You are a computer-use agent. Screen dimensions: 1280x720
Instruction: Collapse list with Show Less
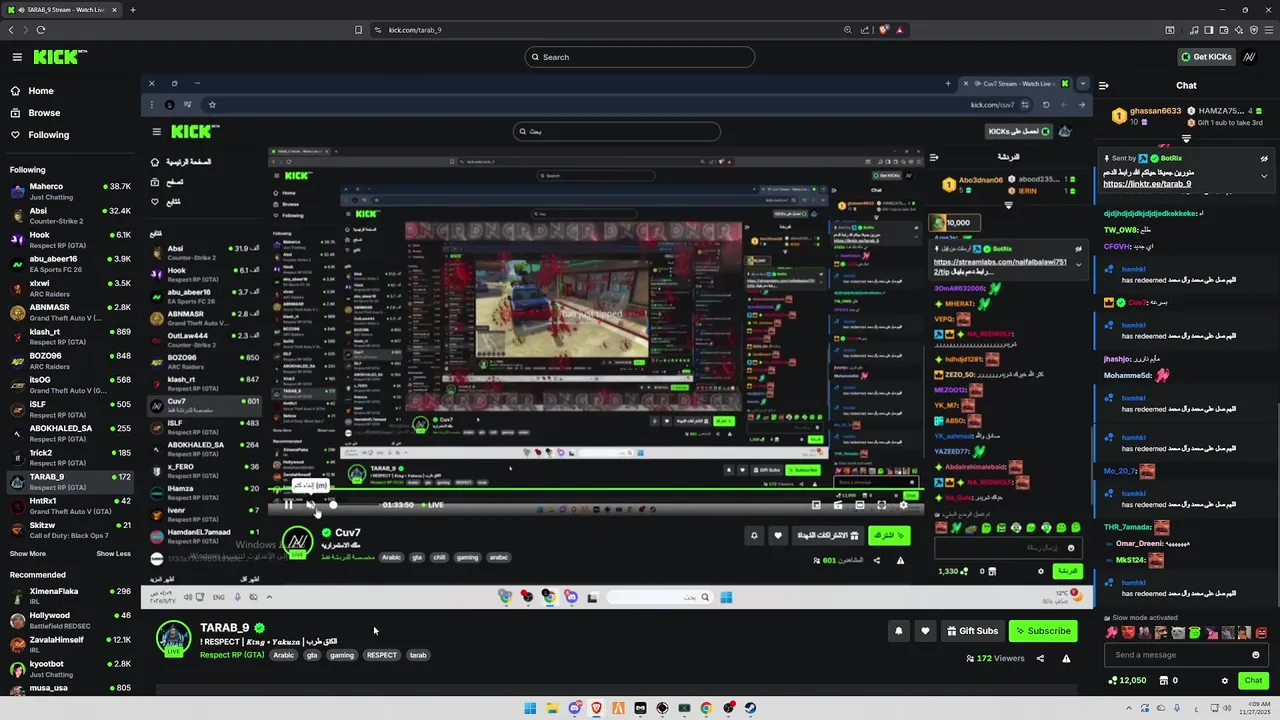point(113,554)
